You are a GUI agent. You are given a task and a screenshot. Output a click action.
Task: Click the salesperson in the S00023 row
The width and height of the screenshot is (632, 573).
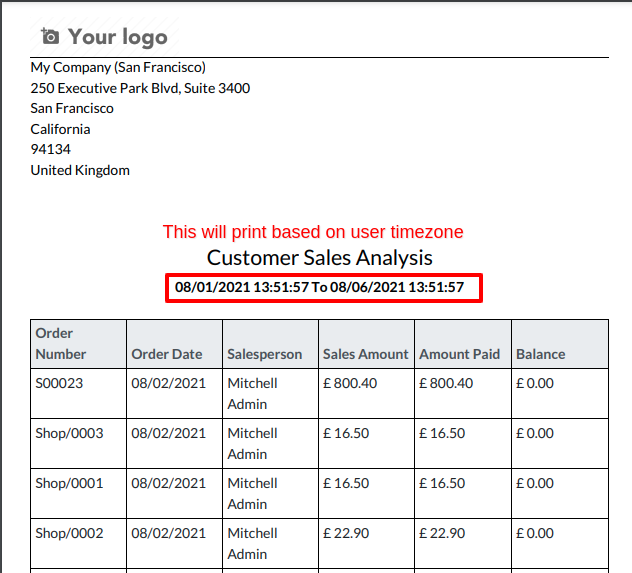point(252,394)
